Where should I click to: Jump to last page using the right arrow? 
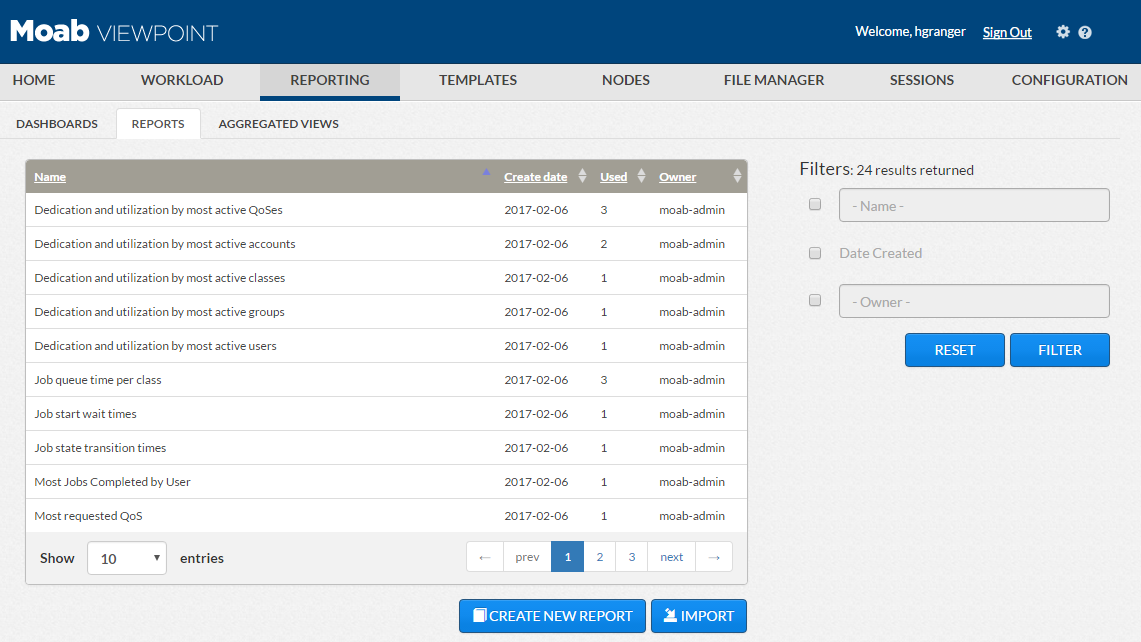pyautogui.click(x=713, y=556)
